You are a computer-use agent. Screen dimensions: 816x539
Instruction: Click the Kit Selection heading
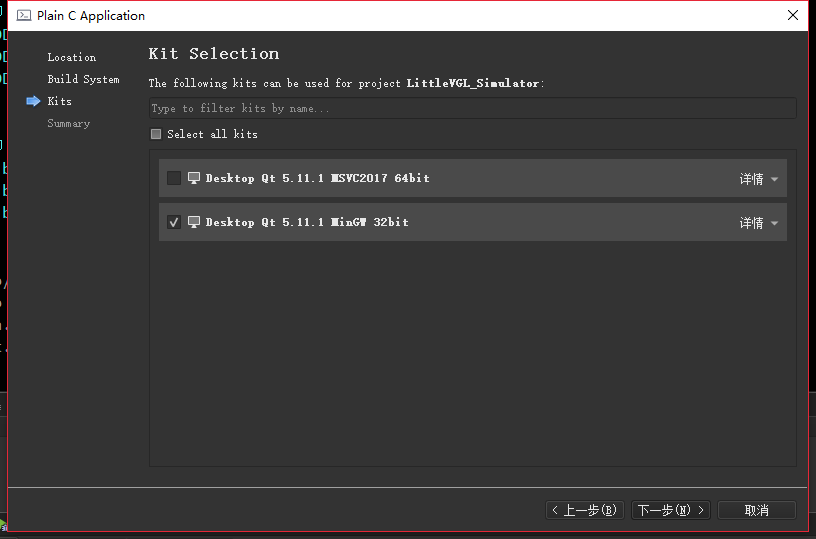coord(214,54)
